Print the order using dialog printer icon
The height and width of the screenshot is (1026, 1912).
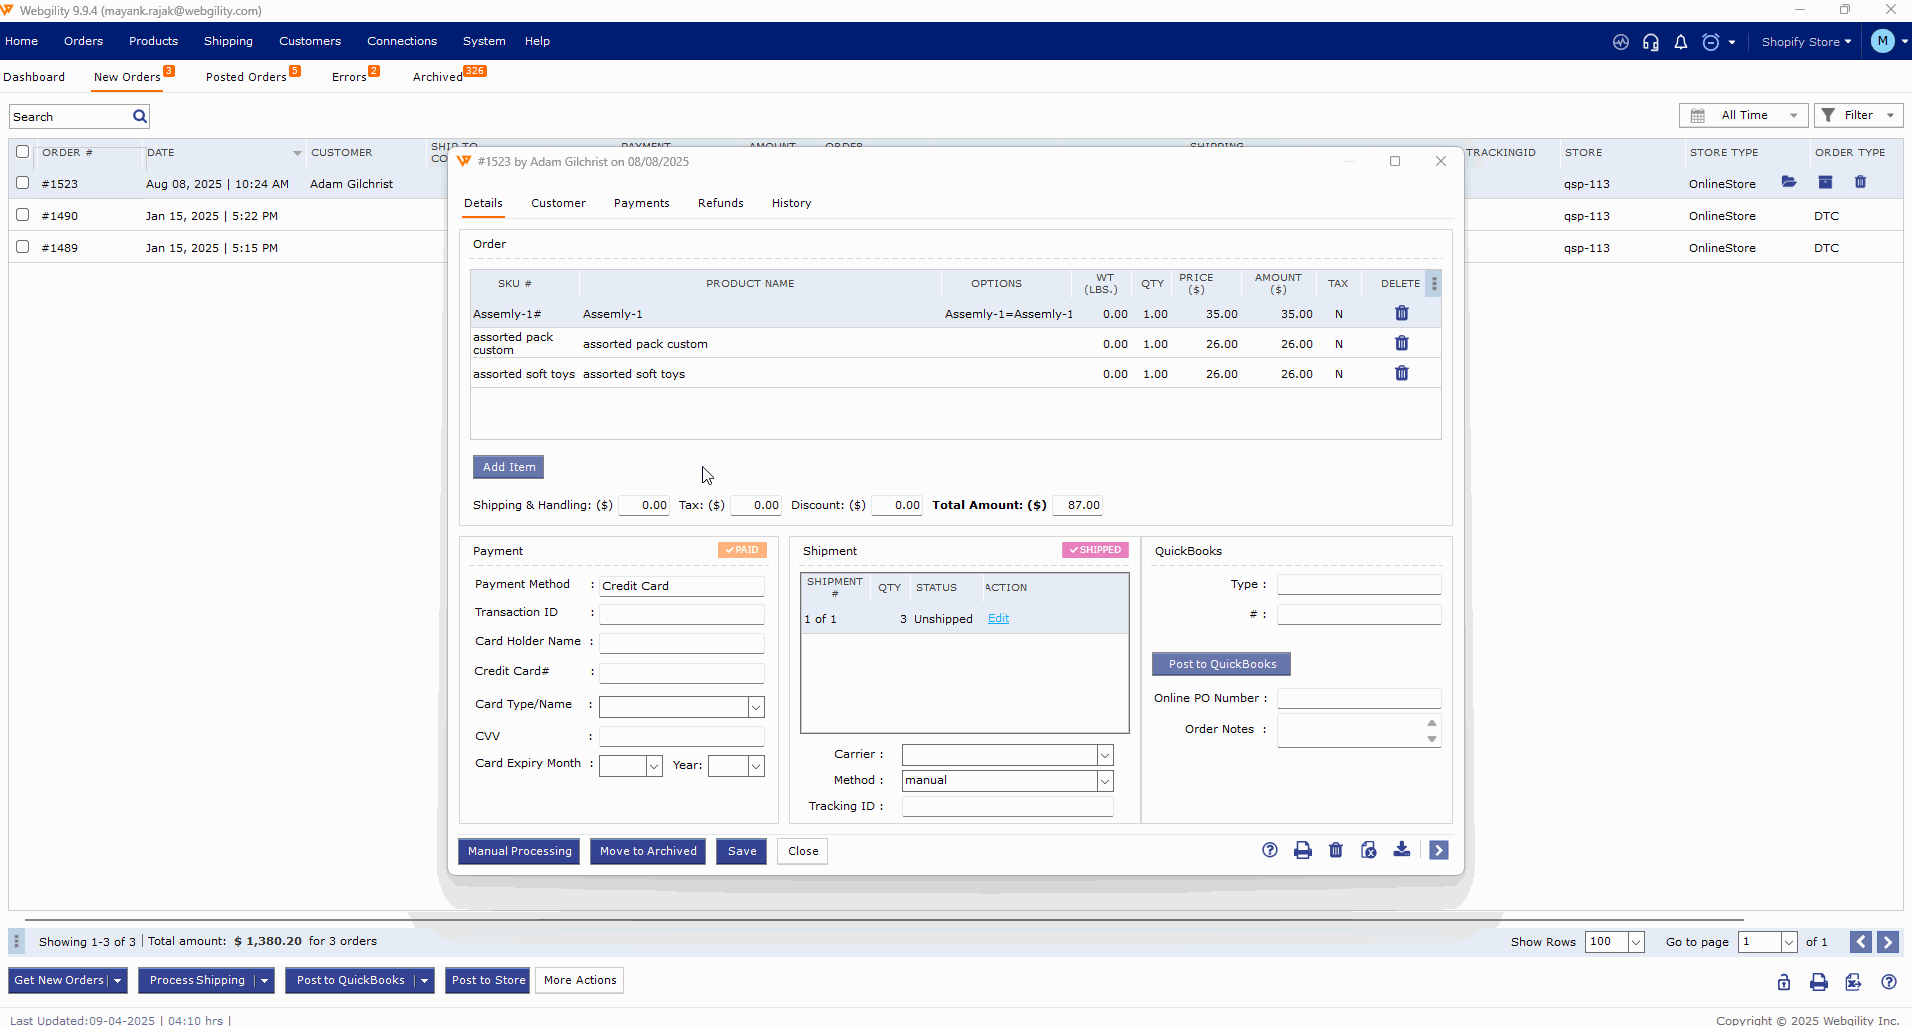[1302, 851]
